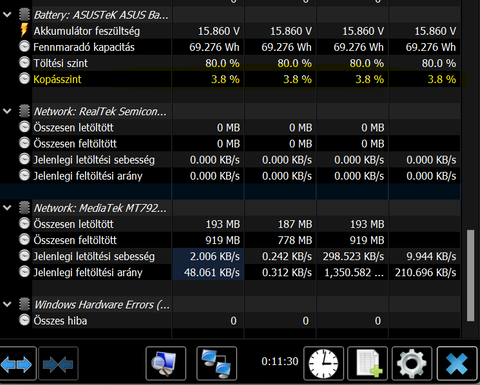480x385 pixels.
Task: Click the Battery ASUSTeK chip icon
Action: pos(24,15)
